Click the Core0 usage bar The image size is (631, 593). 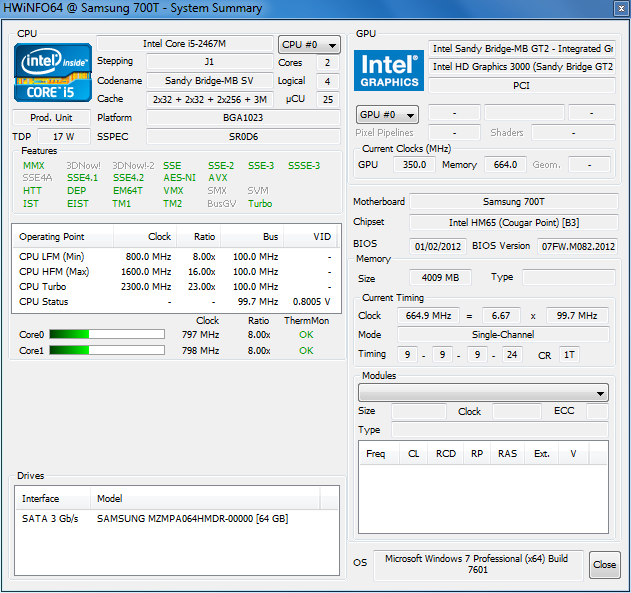[107, 334]
